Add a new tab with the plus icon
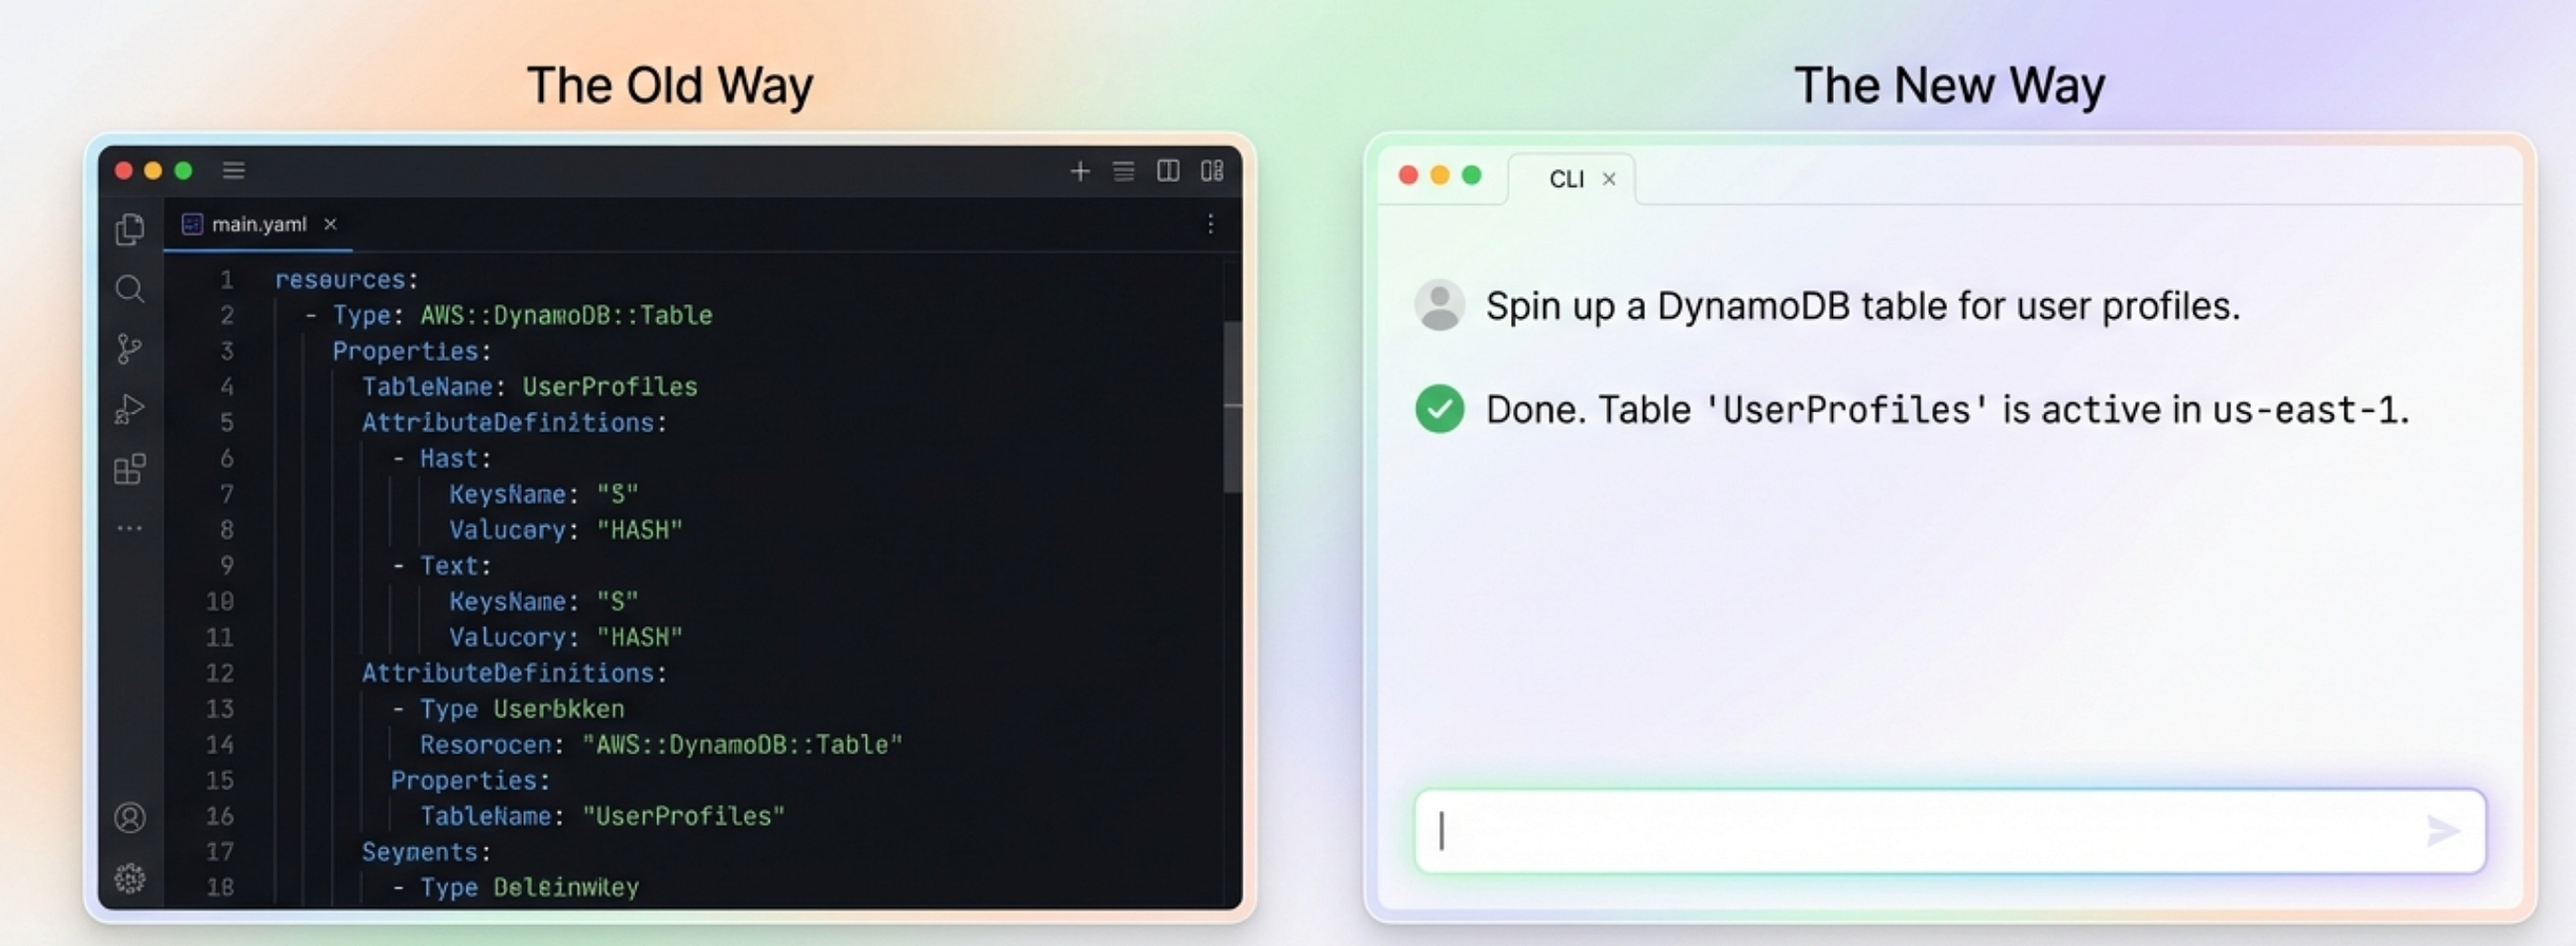The height and width of the screenshot is (946, 2576). tap(1080, 171)
